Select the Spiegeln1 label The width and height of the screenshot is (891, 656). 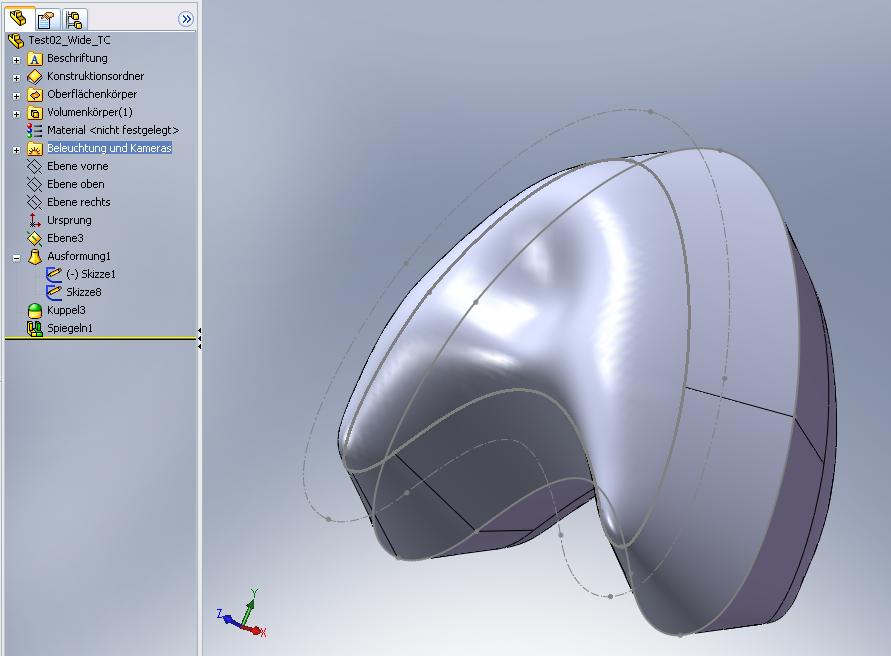coord(70,328)
